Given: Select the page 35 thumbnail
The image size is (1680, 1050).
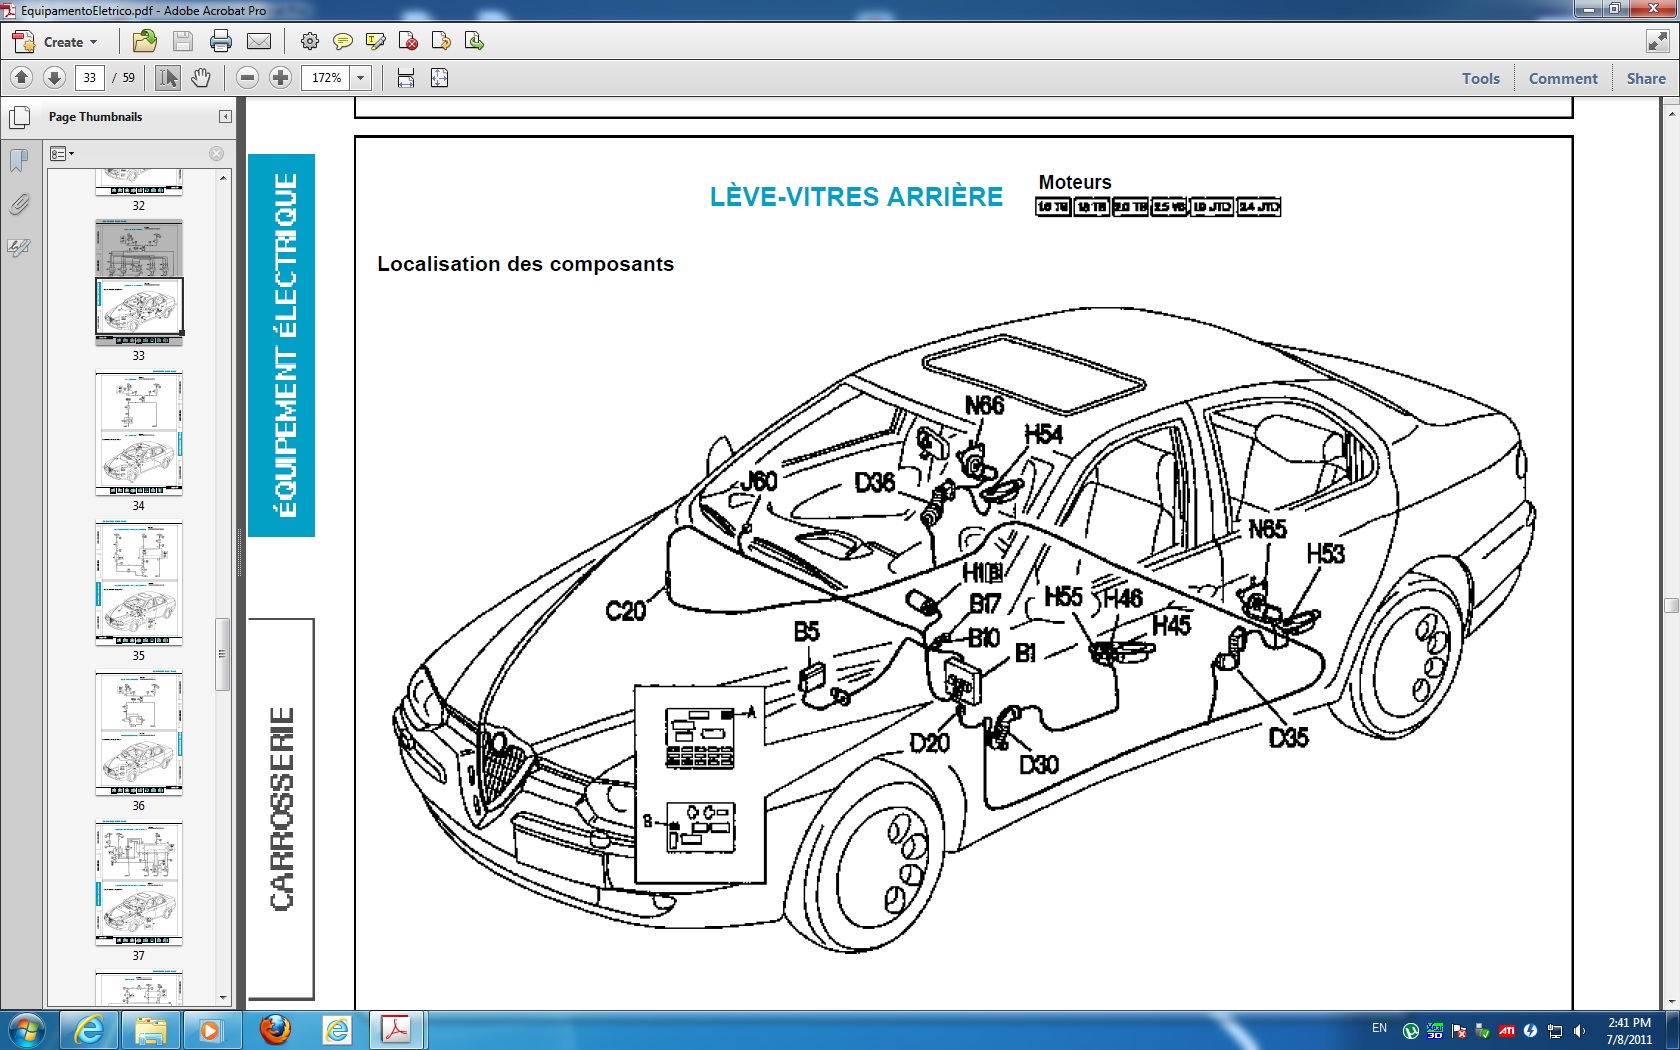Looking at the screenshot, I should pyautogui.click(x=139, y=583).
